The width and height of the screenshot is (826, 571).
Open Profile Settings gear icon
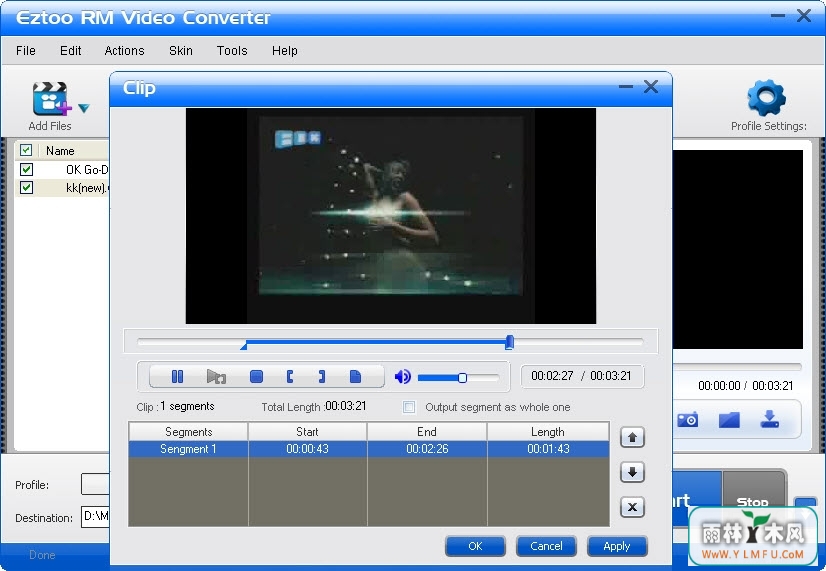click(x=766, y=98)
